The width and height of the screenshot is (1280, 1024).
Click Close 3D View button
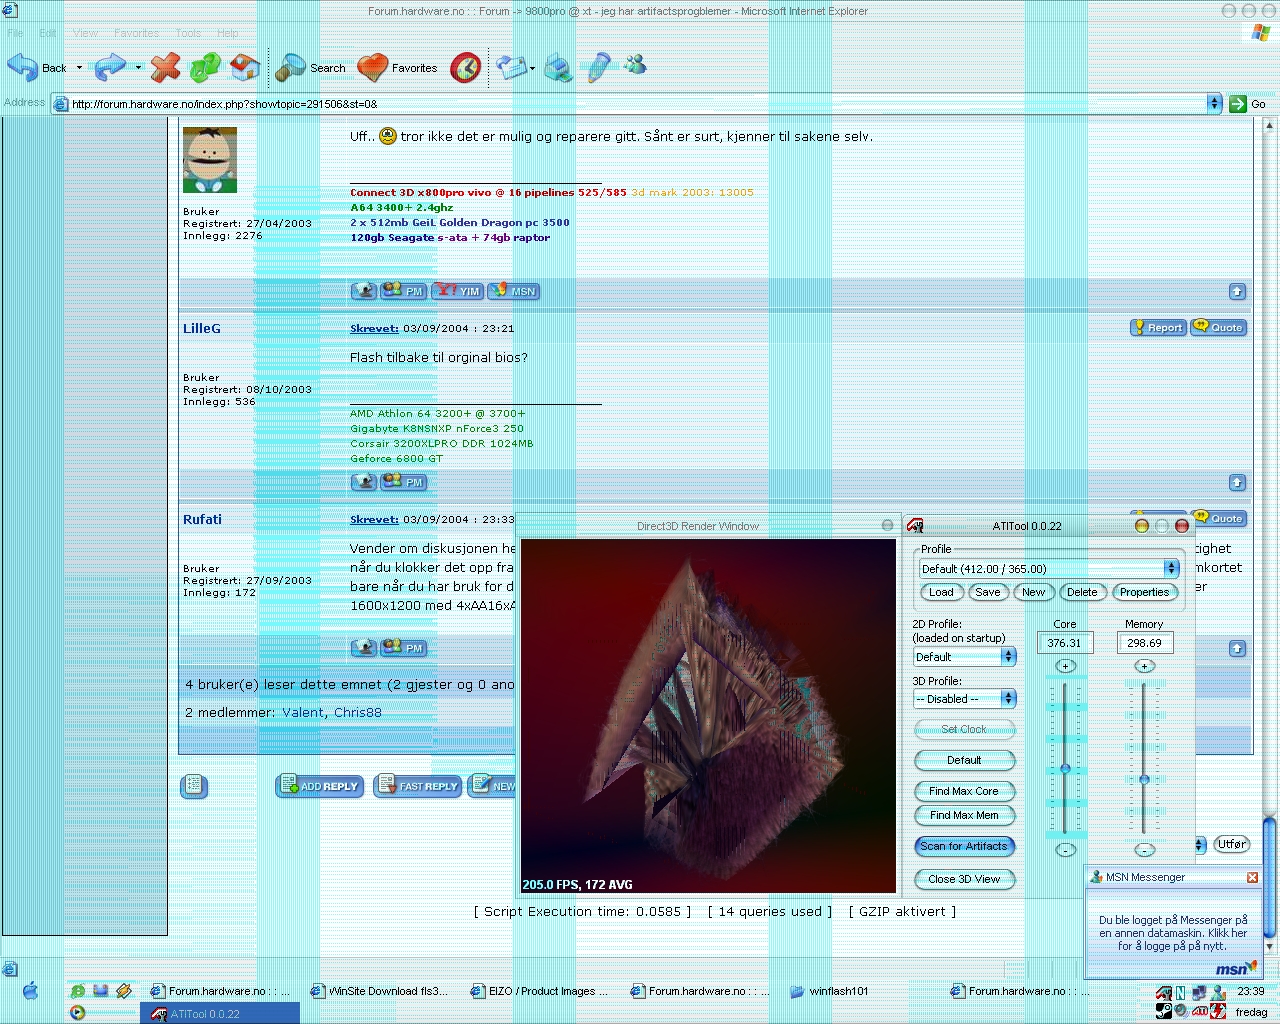[964, 879]
